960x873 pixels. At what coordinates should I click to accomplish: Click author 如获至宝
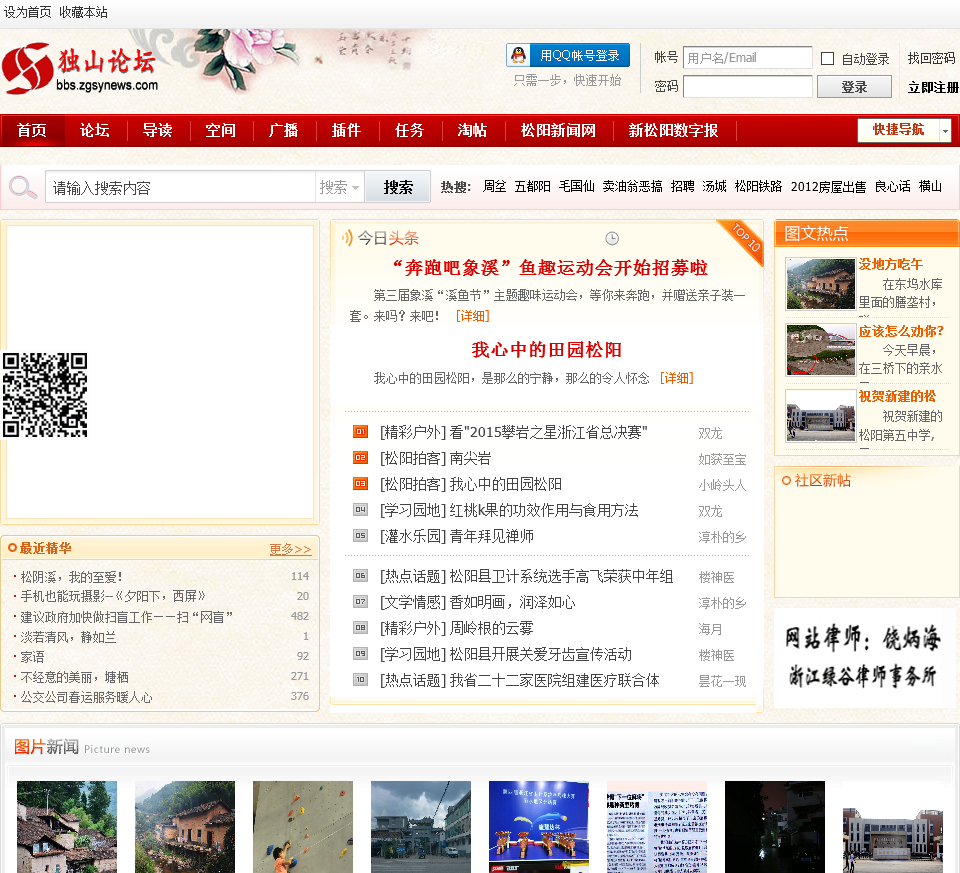722,459
